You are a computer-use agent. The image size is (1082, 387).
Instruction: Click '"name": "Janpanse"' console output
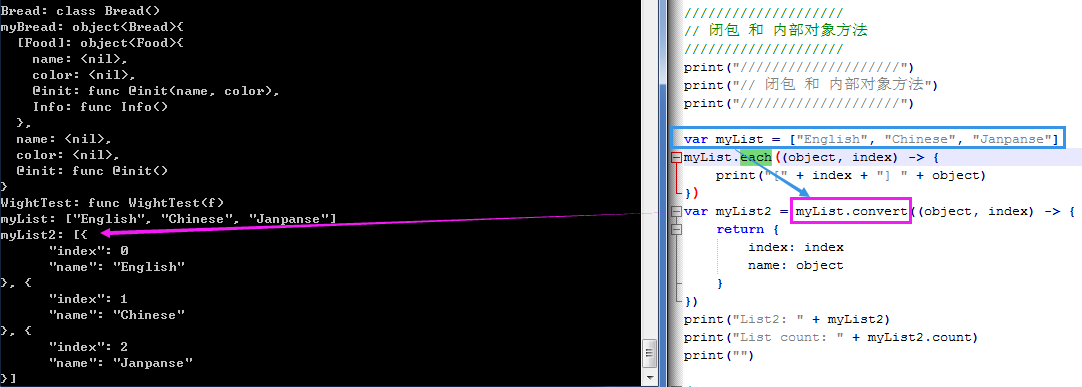[x=121, y=362]
